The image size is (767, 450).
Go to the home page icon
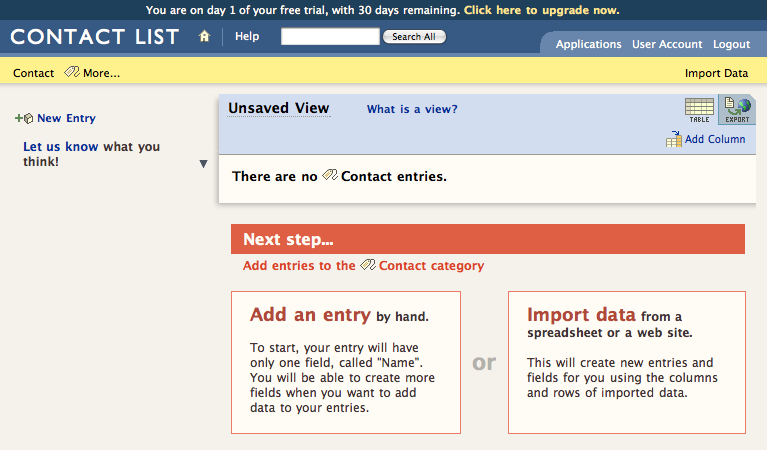point(204,36)
